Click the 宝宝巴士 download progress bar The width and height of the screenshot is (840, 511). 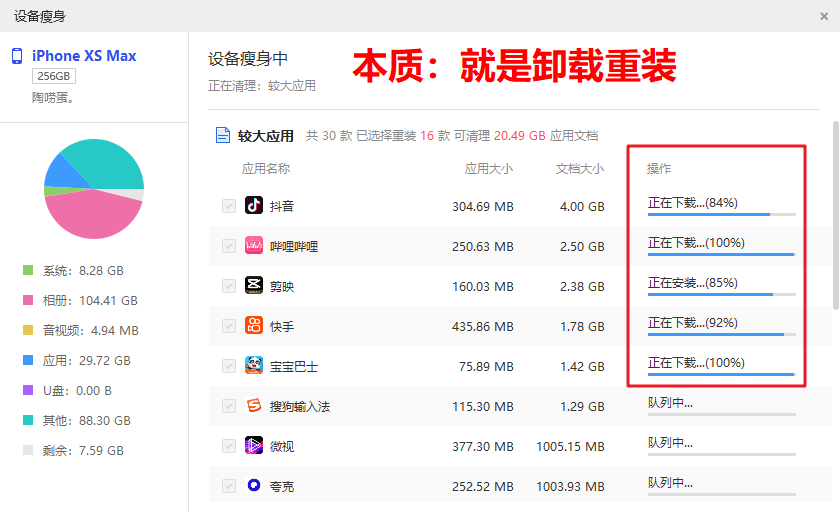pos(722,374)
